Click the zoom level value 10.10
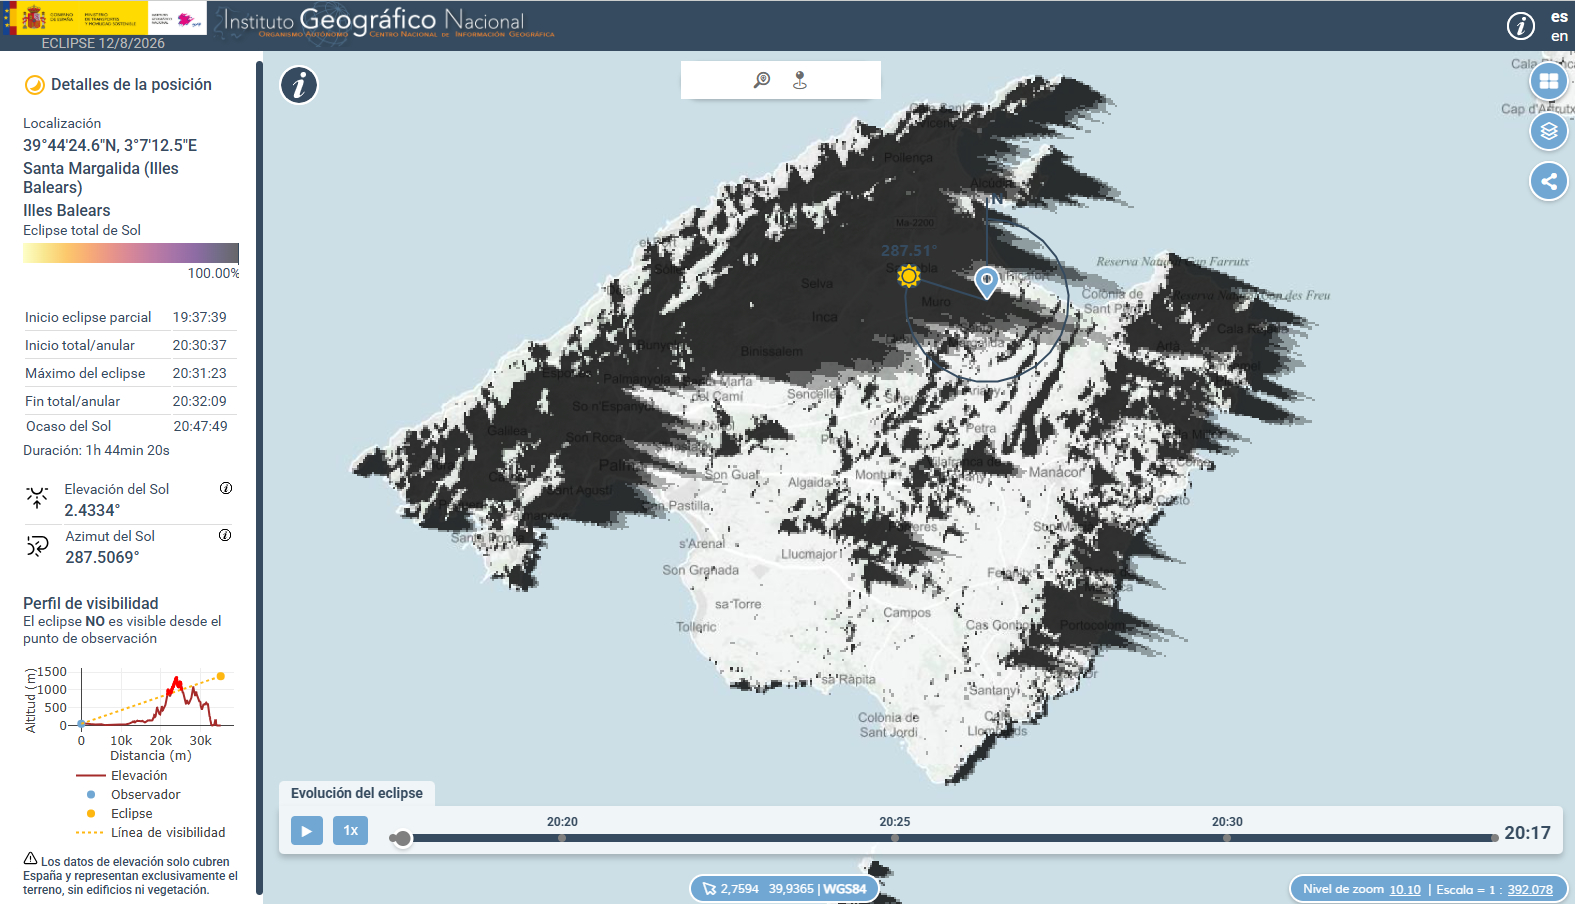Viewport: 1575px width, 904px height. (x=1404, y=890)
